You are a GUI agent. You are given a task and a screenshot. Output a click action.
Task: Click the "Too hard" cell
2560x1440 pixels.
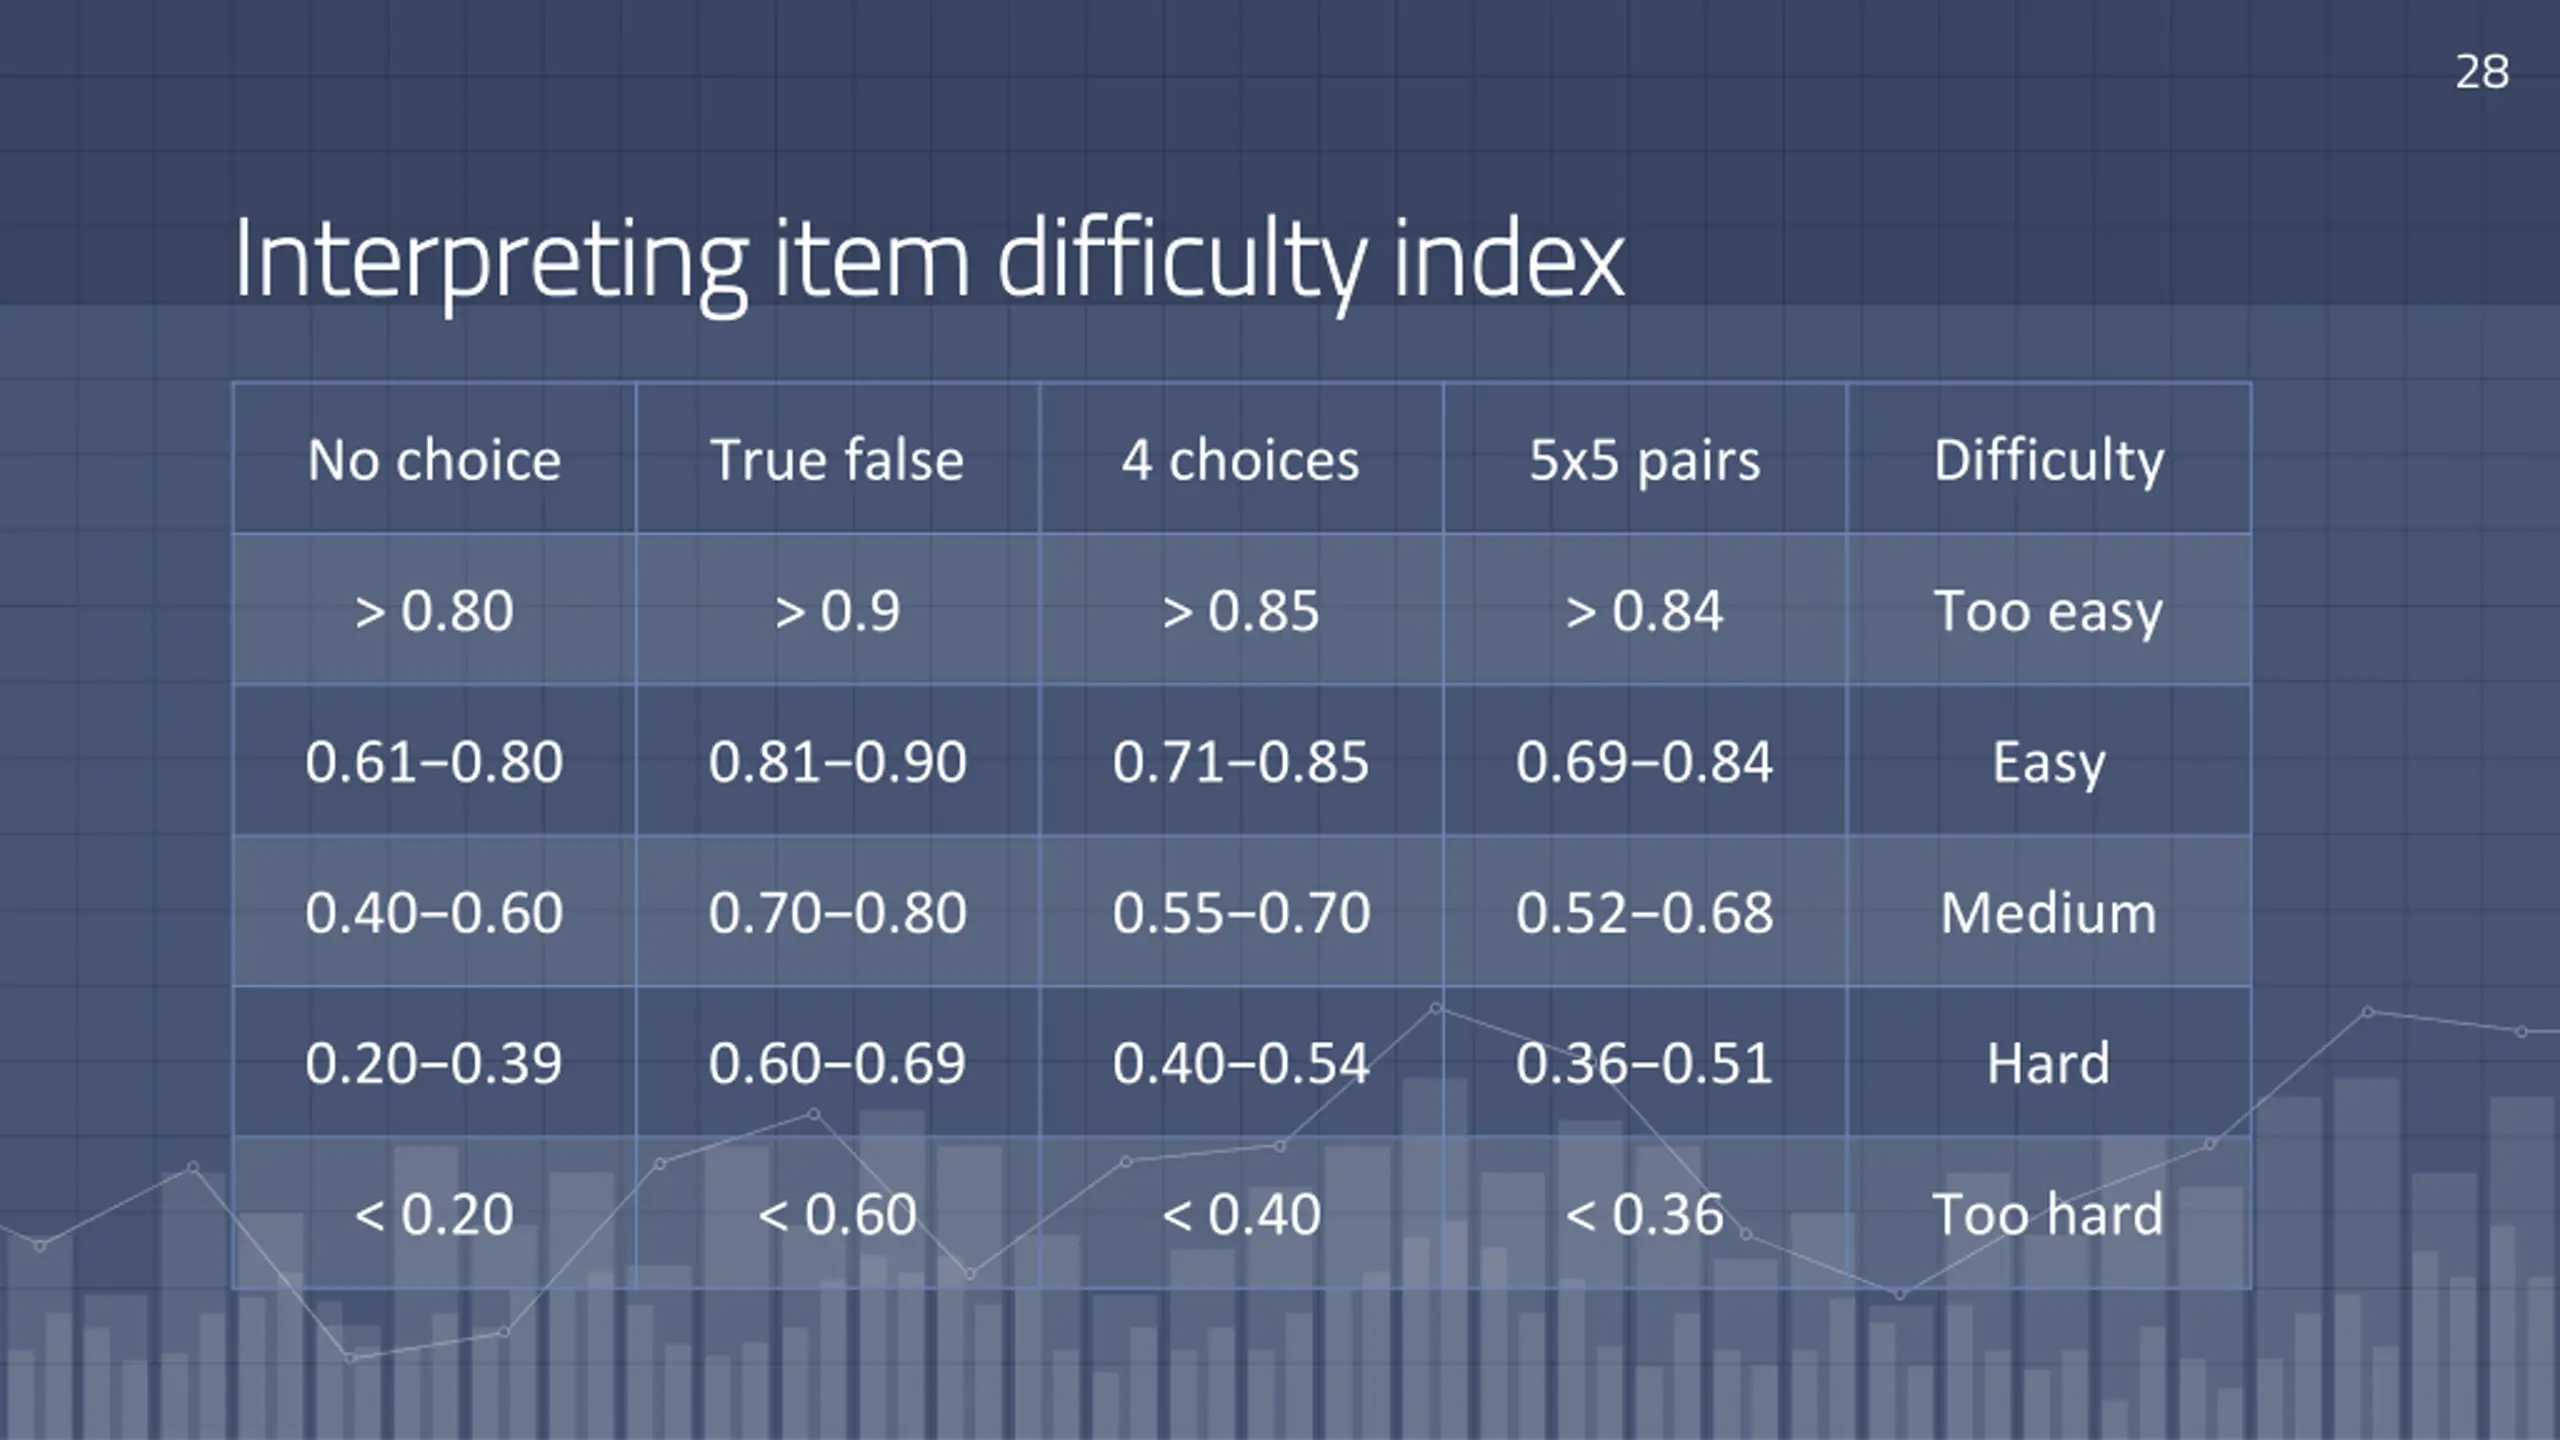(2048, 1214)
